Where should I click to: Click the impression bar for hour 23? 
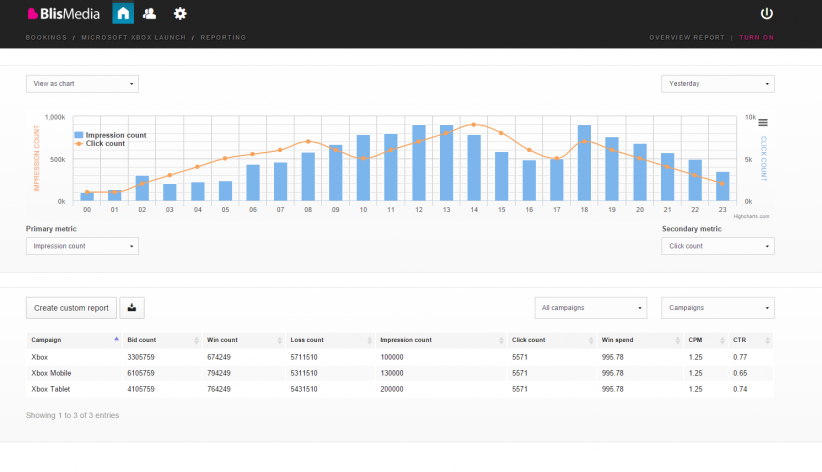[x=722, y=187]
